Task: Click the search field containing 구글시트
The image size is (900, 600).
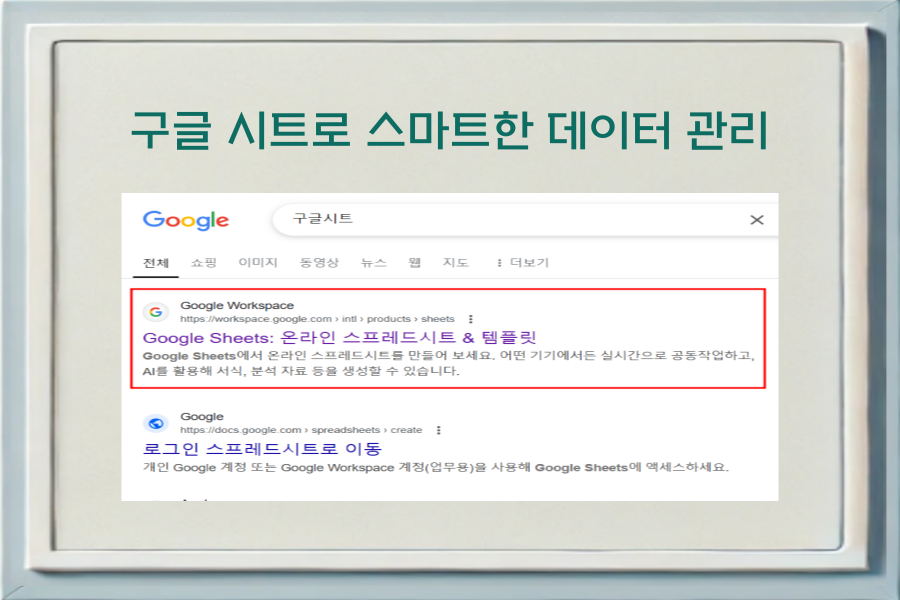Action: (525, 219)
